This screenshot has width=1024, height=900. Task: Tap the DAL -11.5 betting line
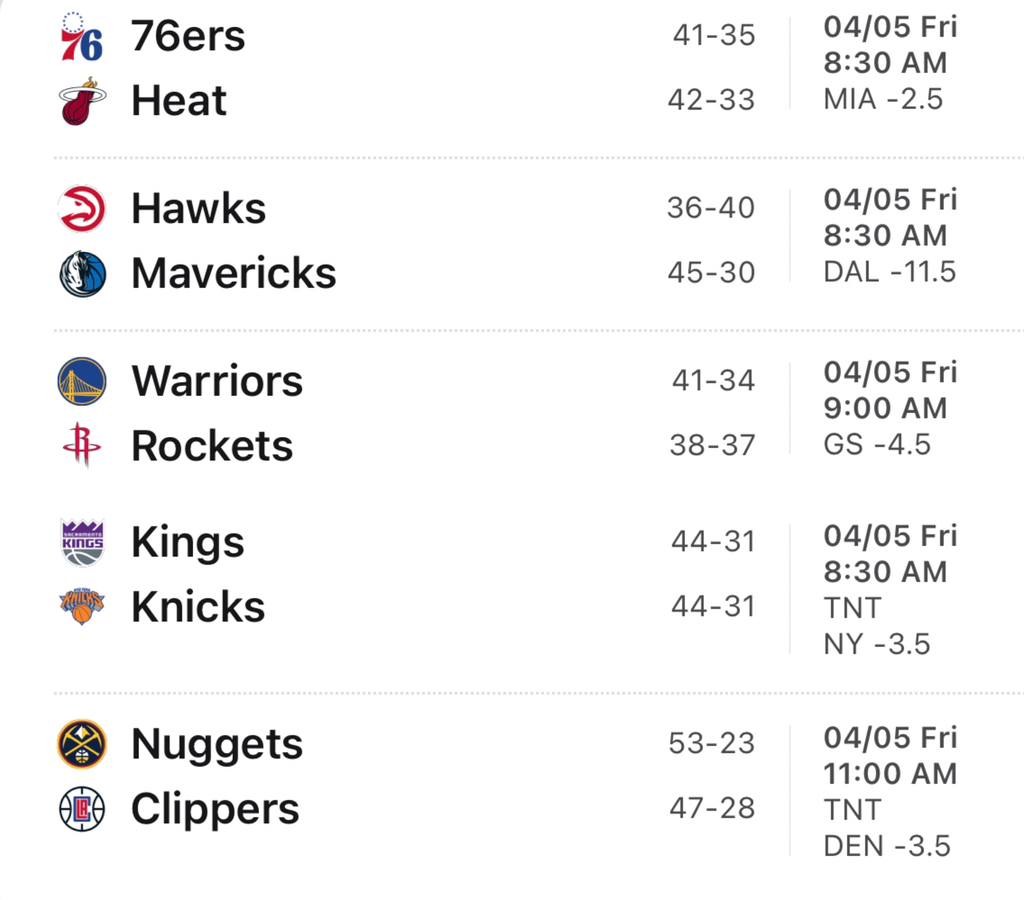890,271
